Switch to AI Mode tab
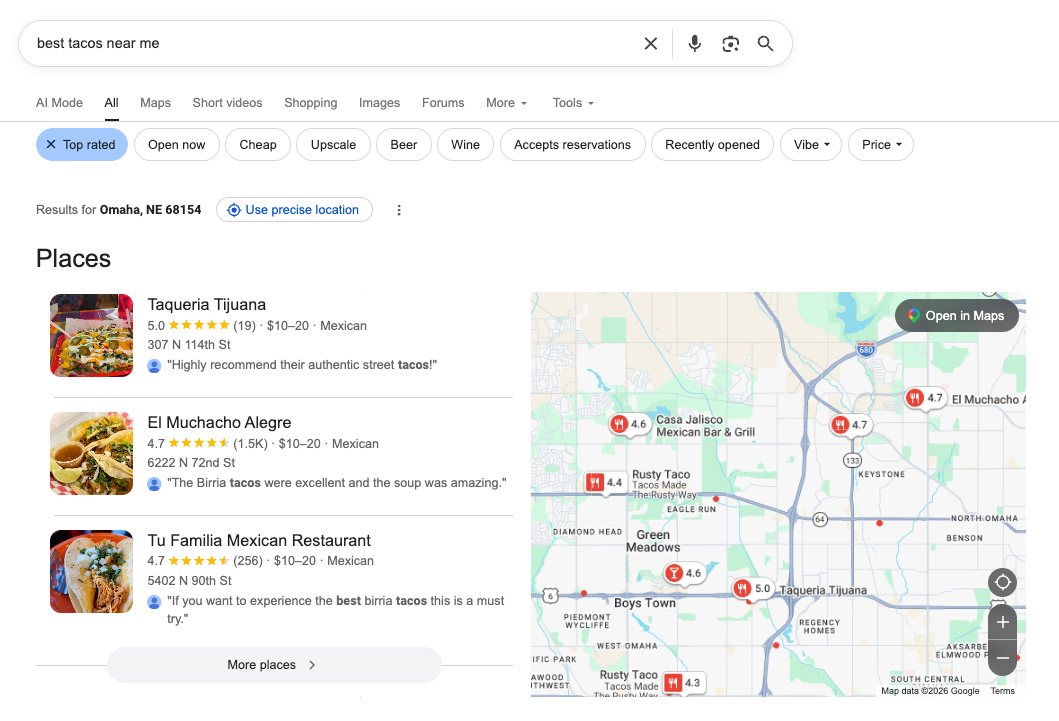Viewport: 1059px width, 721px height. click(x=59, y=103)
